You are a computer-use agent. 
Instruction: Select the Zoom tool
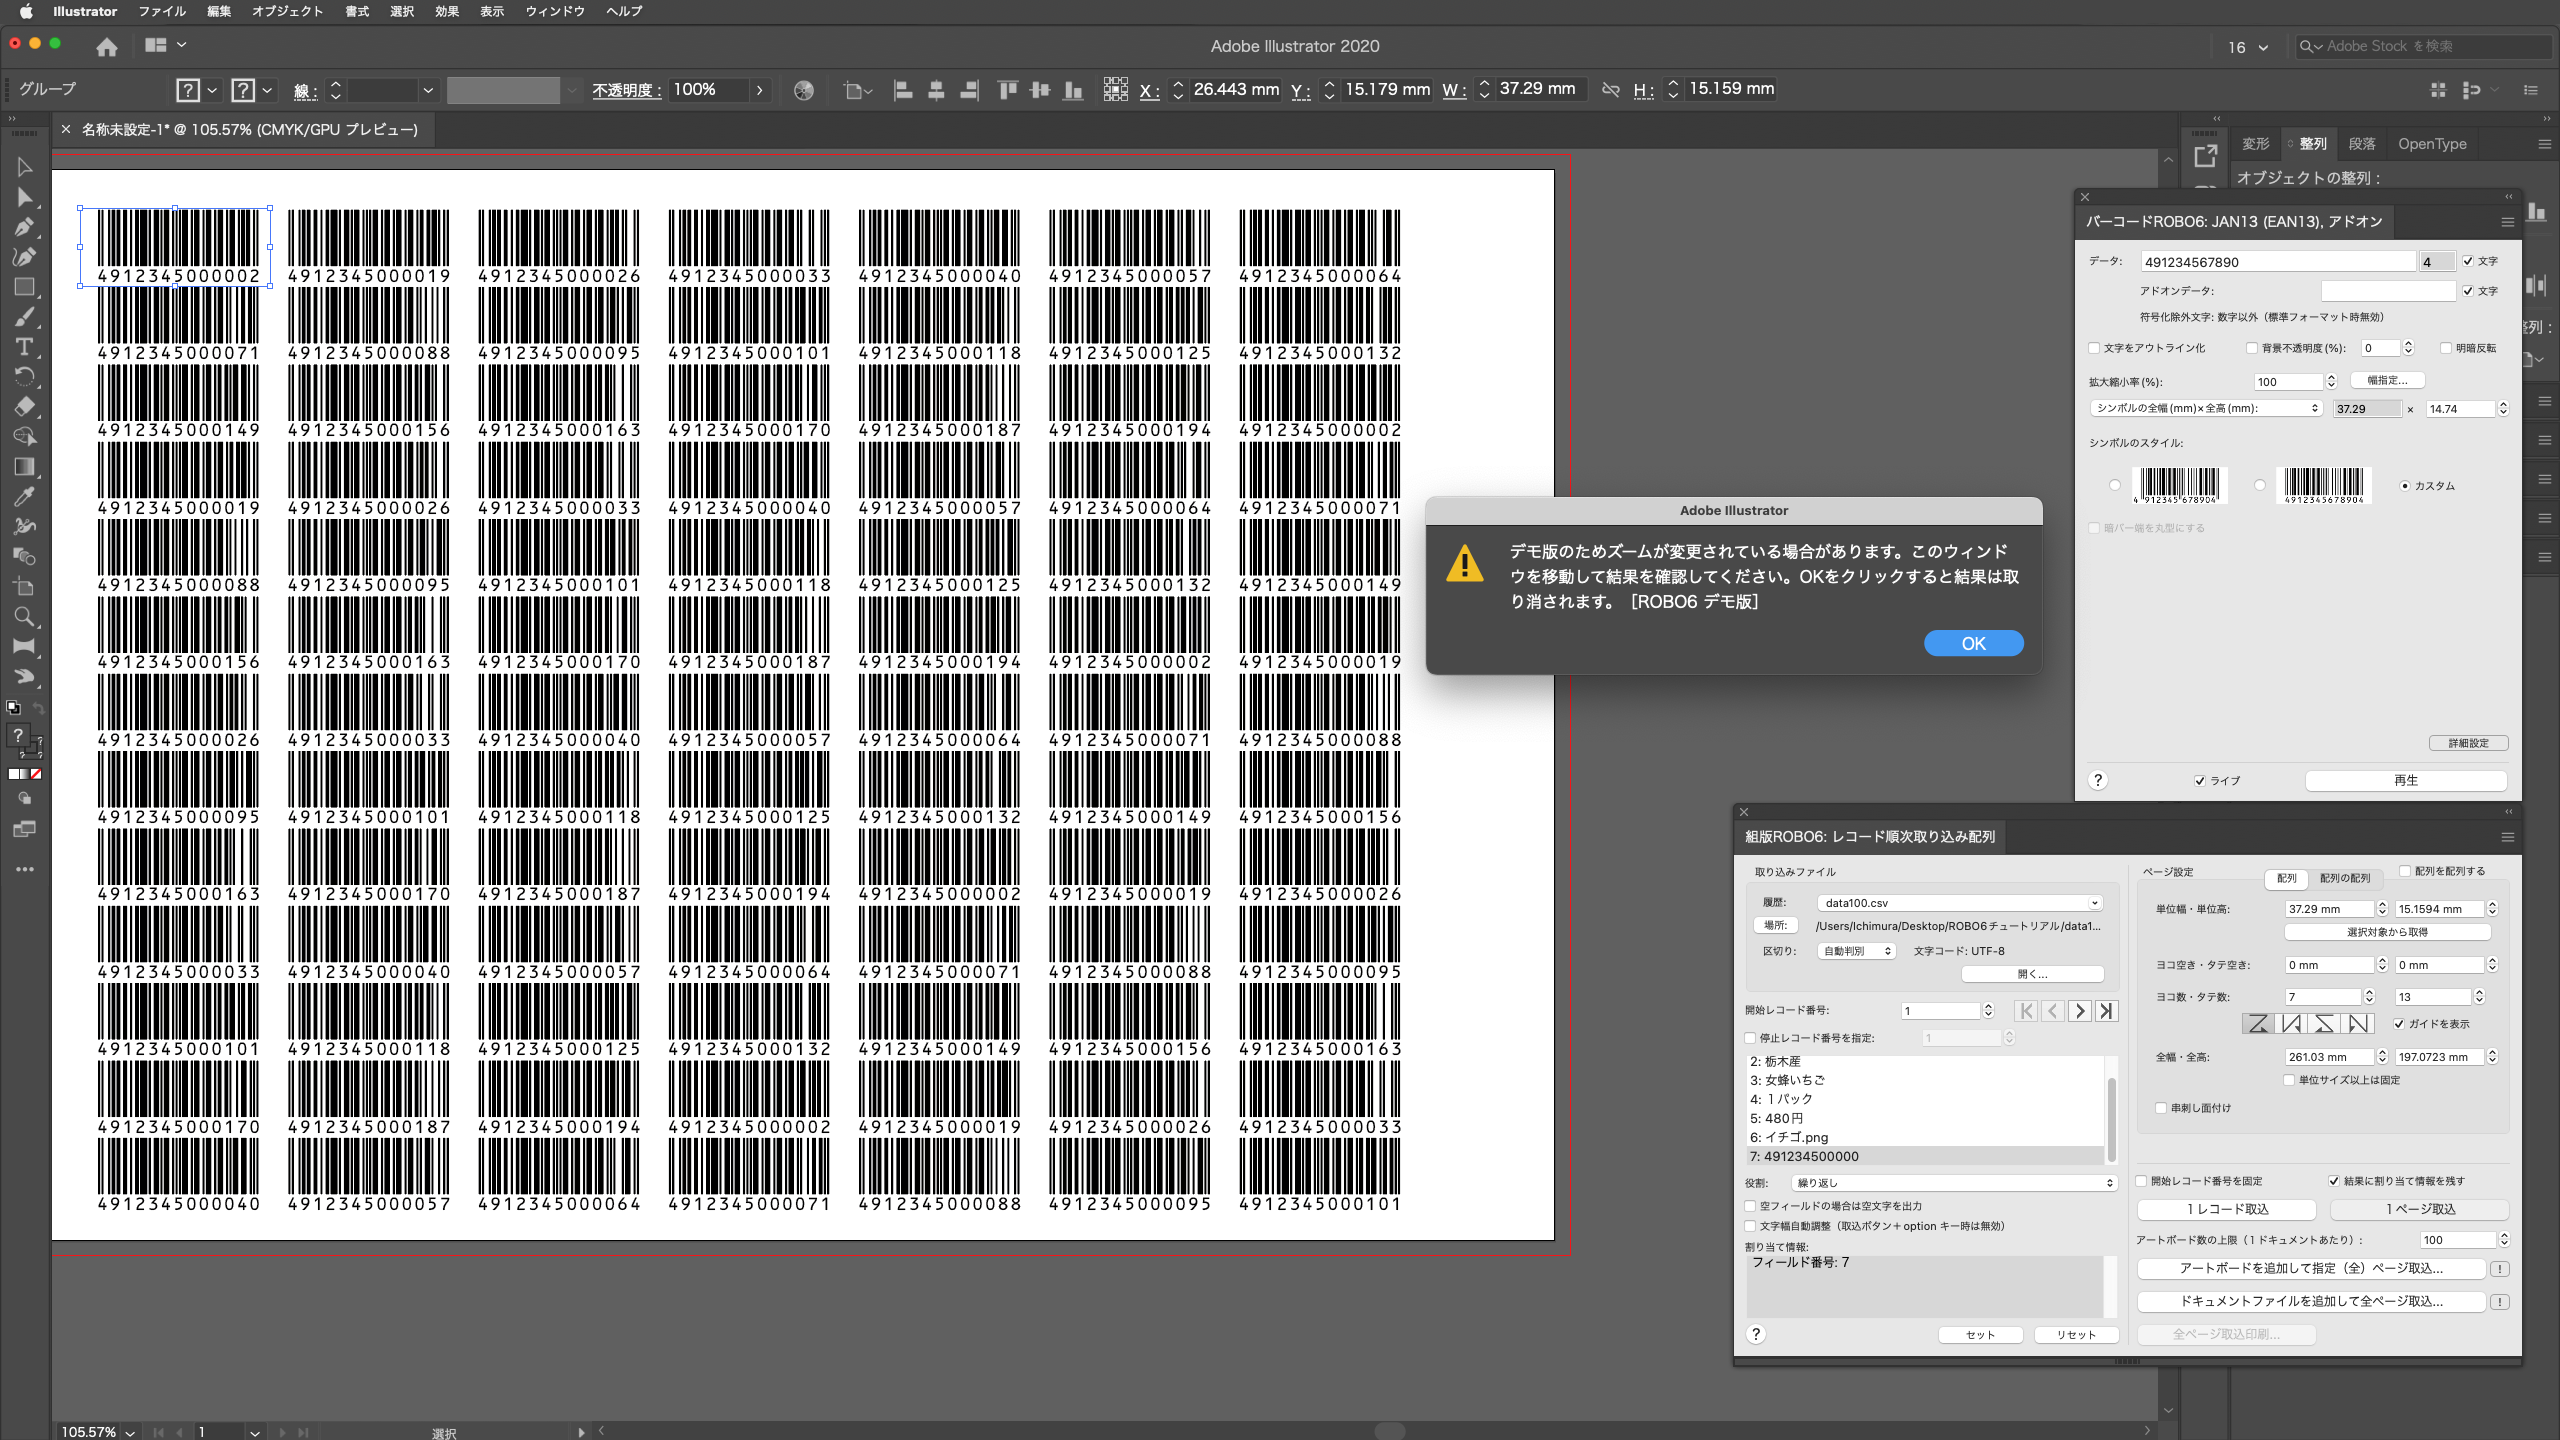[x=25, y=617]
